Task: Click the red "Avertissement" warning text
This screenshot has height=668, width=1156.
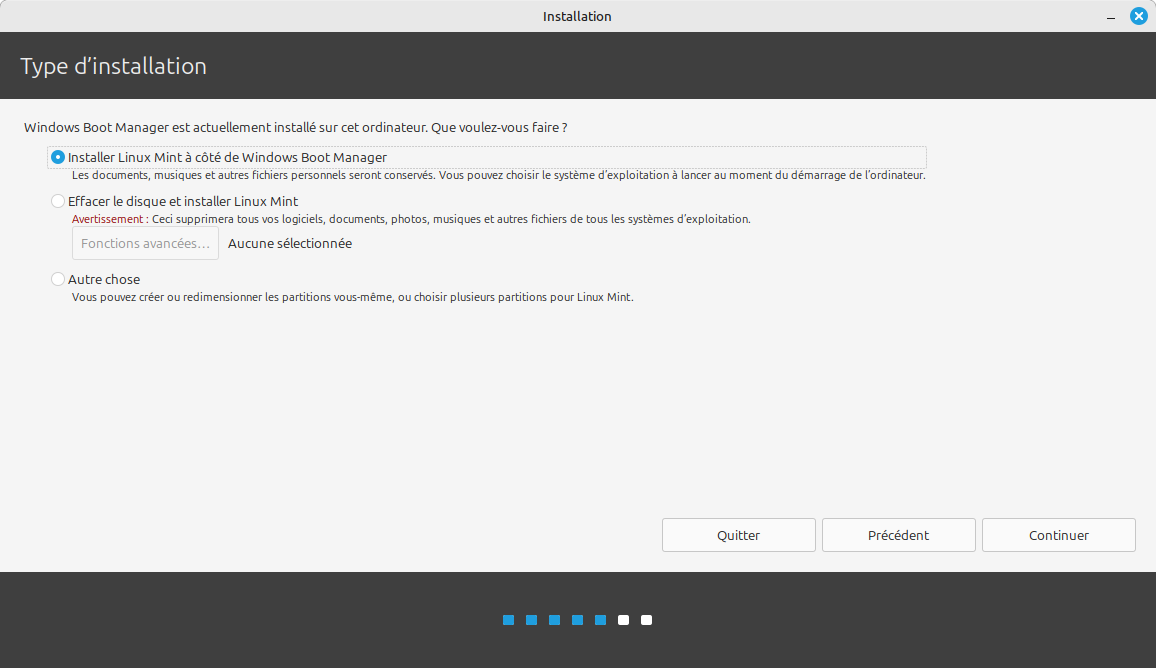Action: [107, 219]
